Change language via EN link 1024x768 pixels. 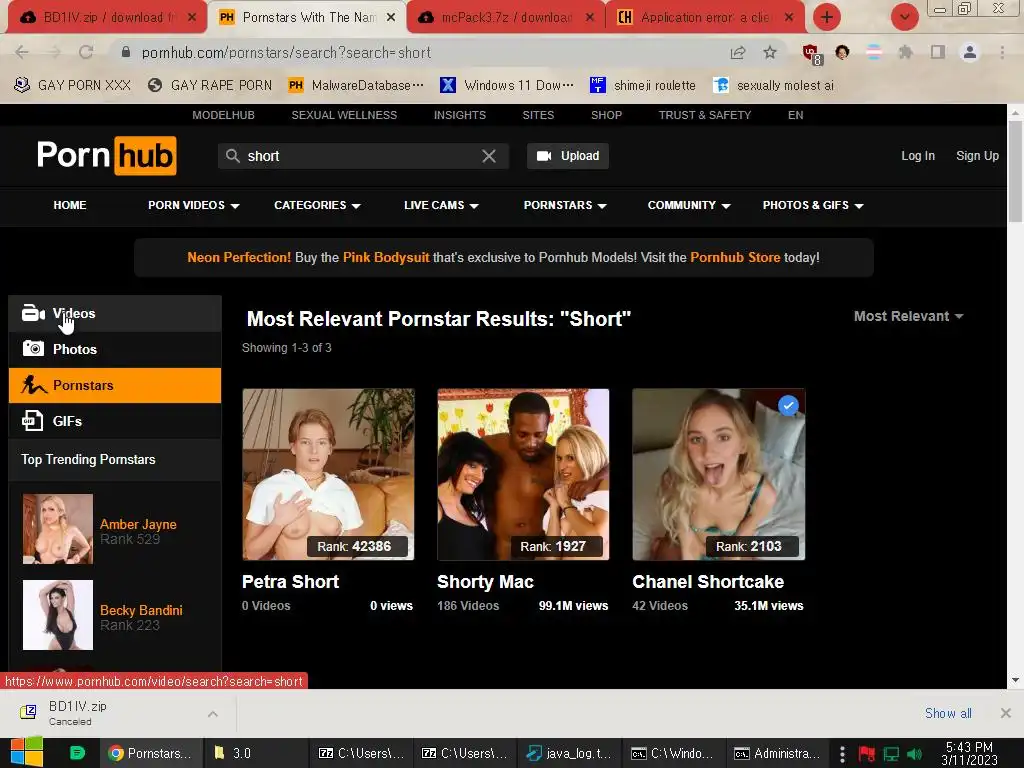pos(795,115)
